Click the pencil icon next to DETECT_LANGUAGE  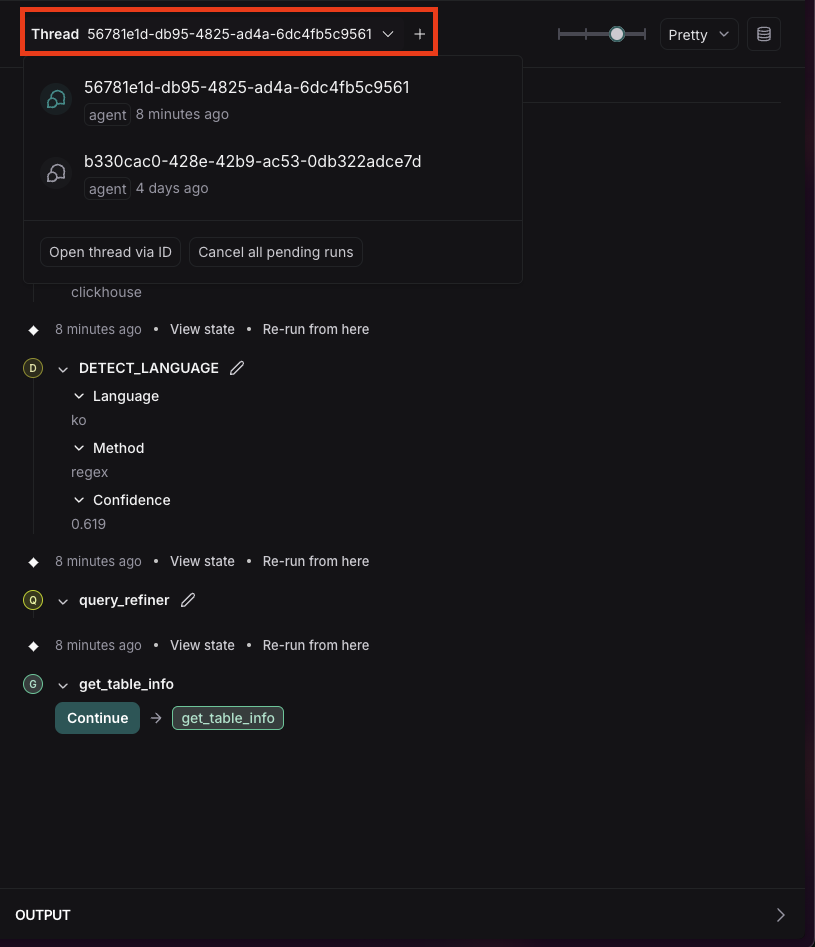(x=237, y=368)
